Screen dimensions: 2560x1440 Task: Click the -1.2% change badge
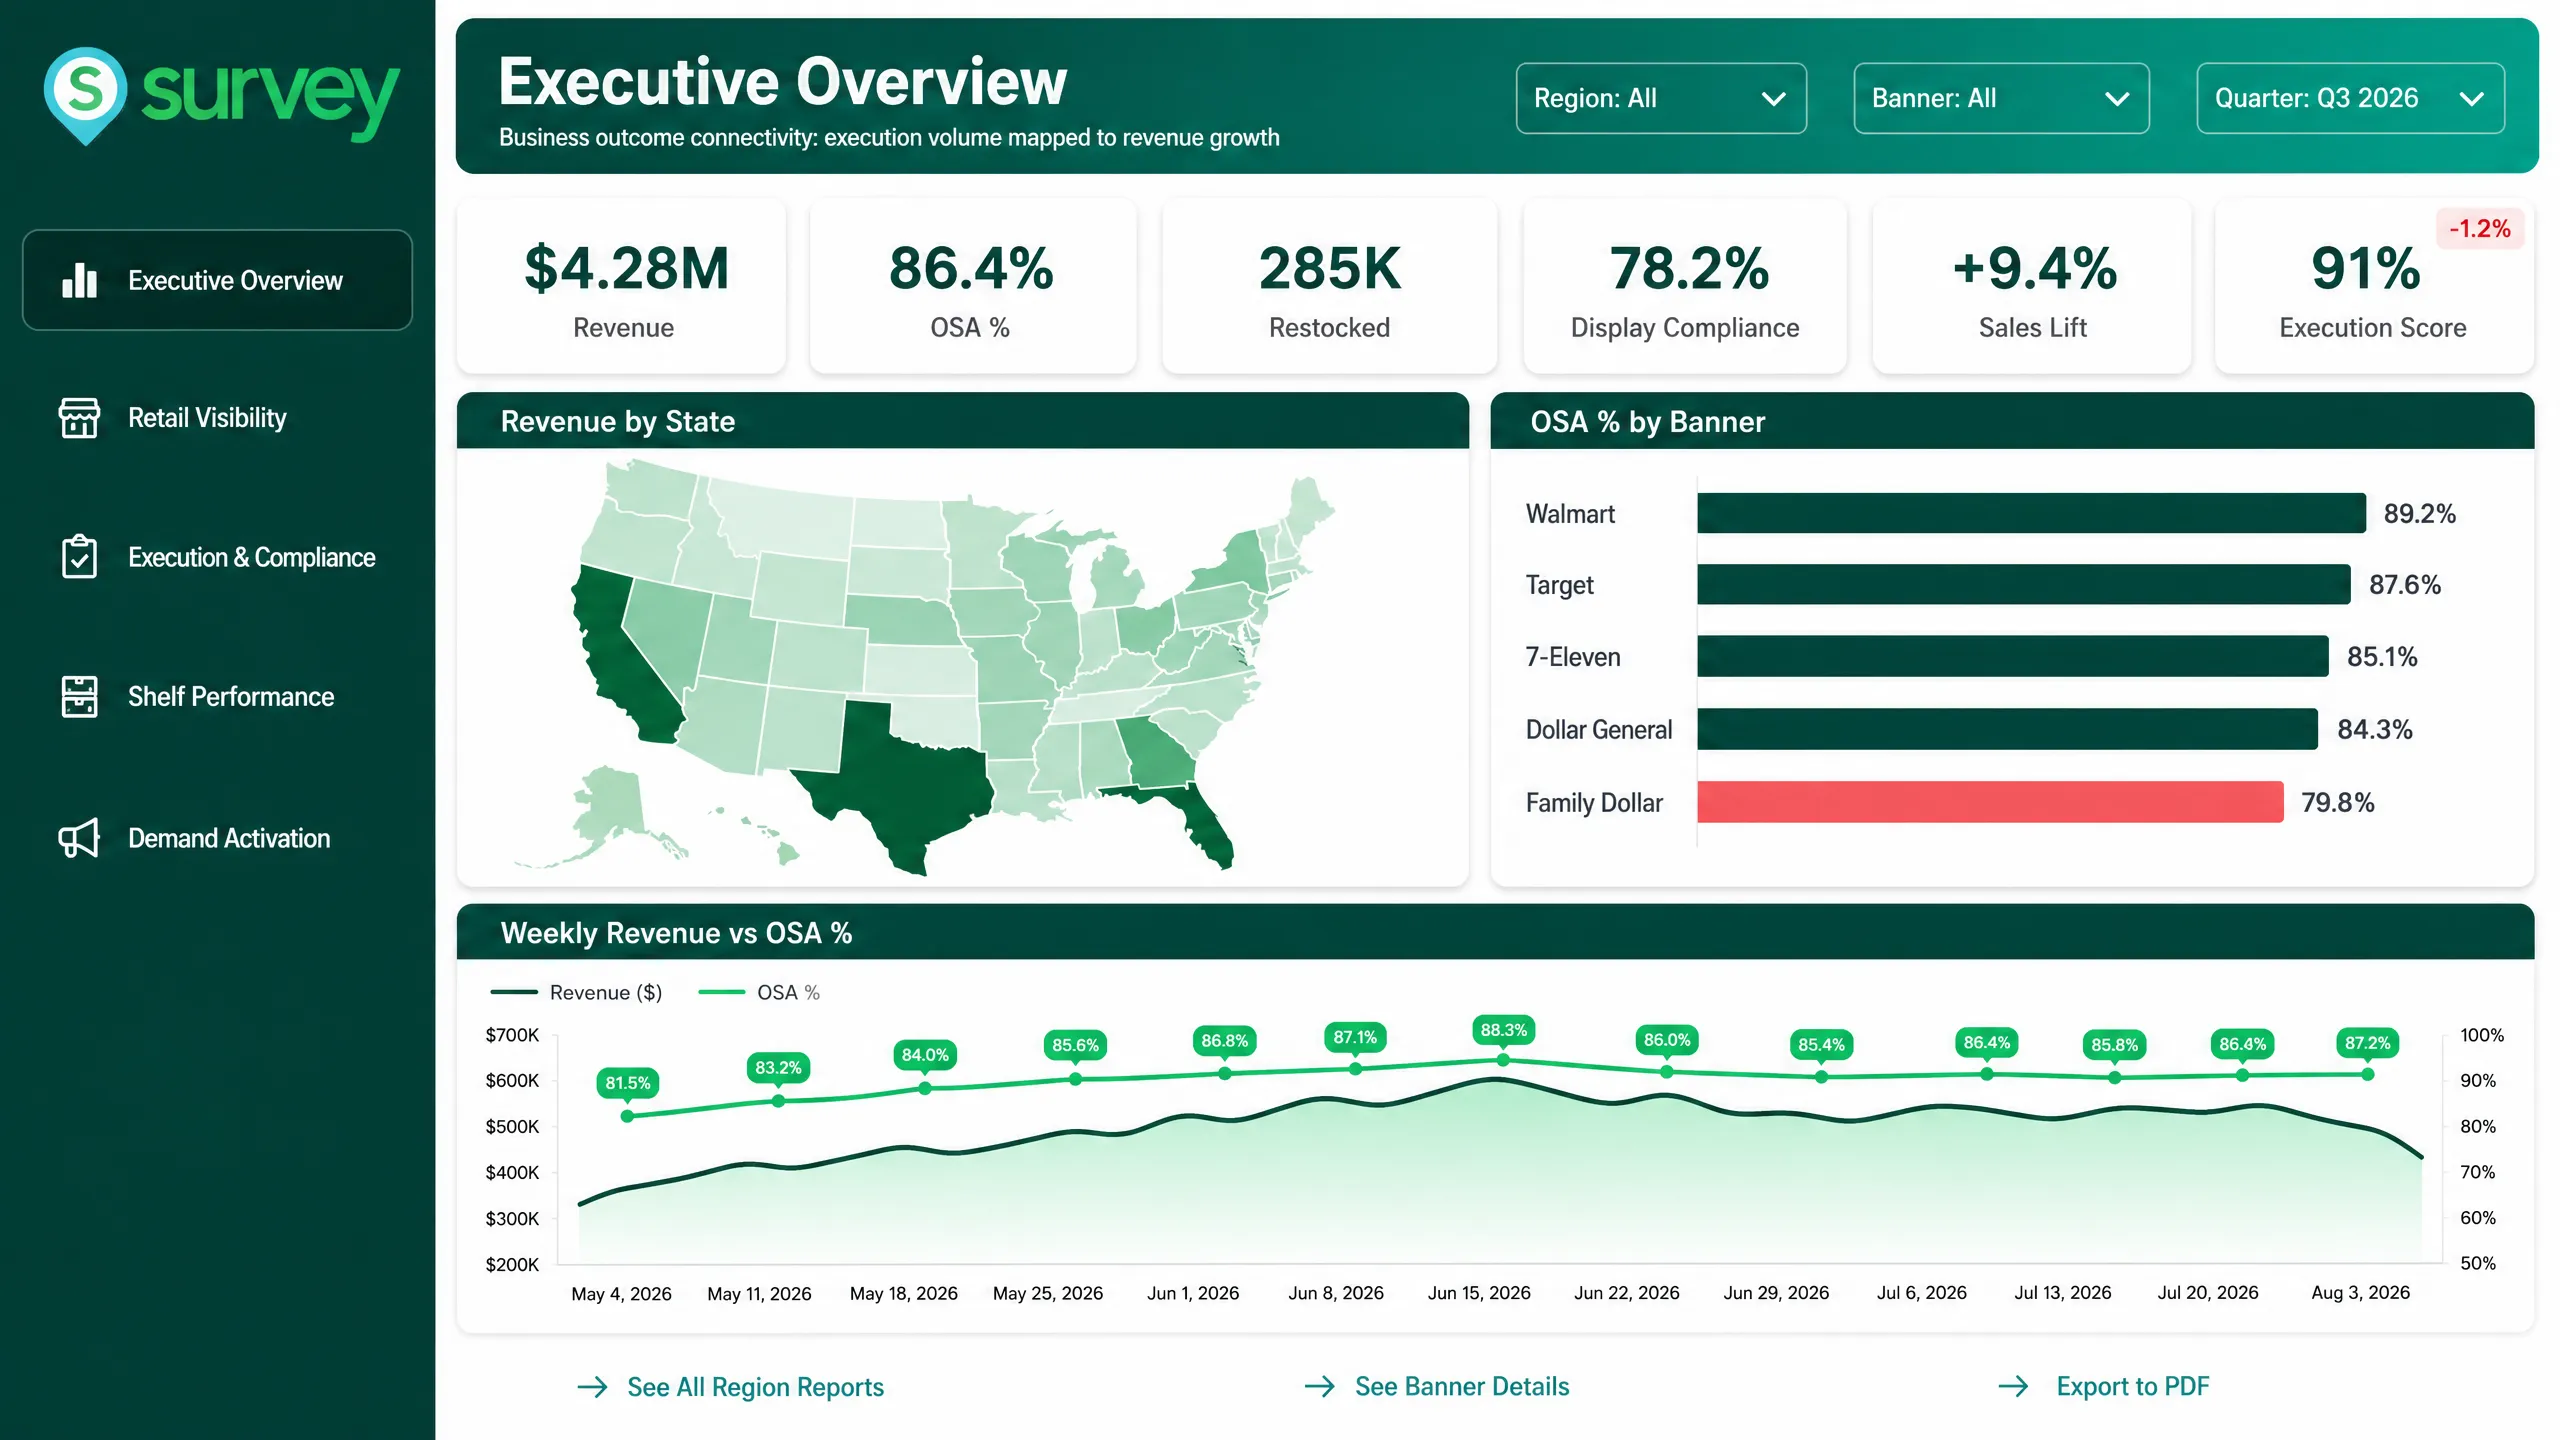(x=2480, y=229)
